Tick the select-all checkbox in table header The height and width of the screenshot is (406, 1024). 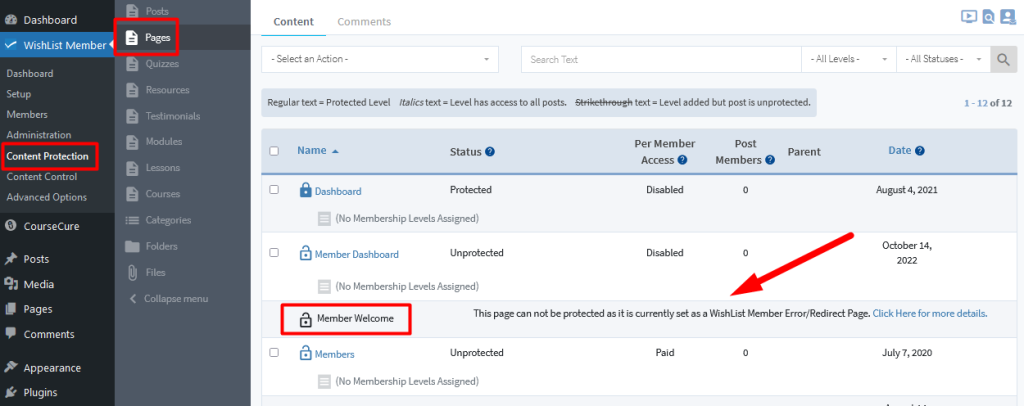(x=274, y=151)
